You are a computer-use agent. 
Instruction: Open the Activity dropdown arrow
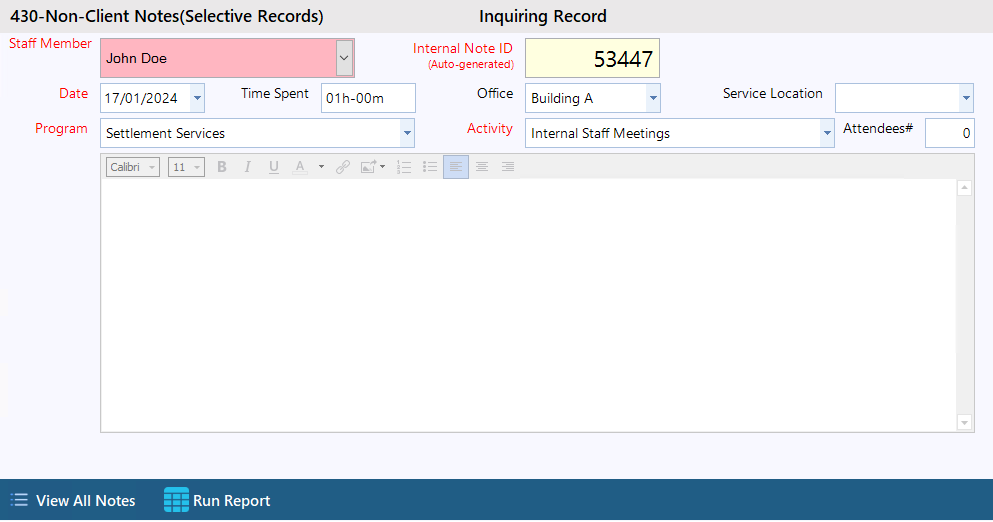(826, 133)
